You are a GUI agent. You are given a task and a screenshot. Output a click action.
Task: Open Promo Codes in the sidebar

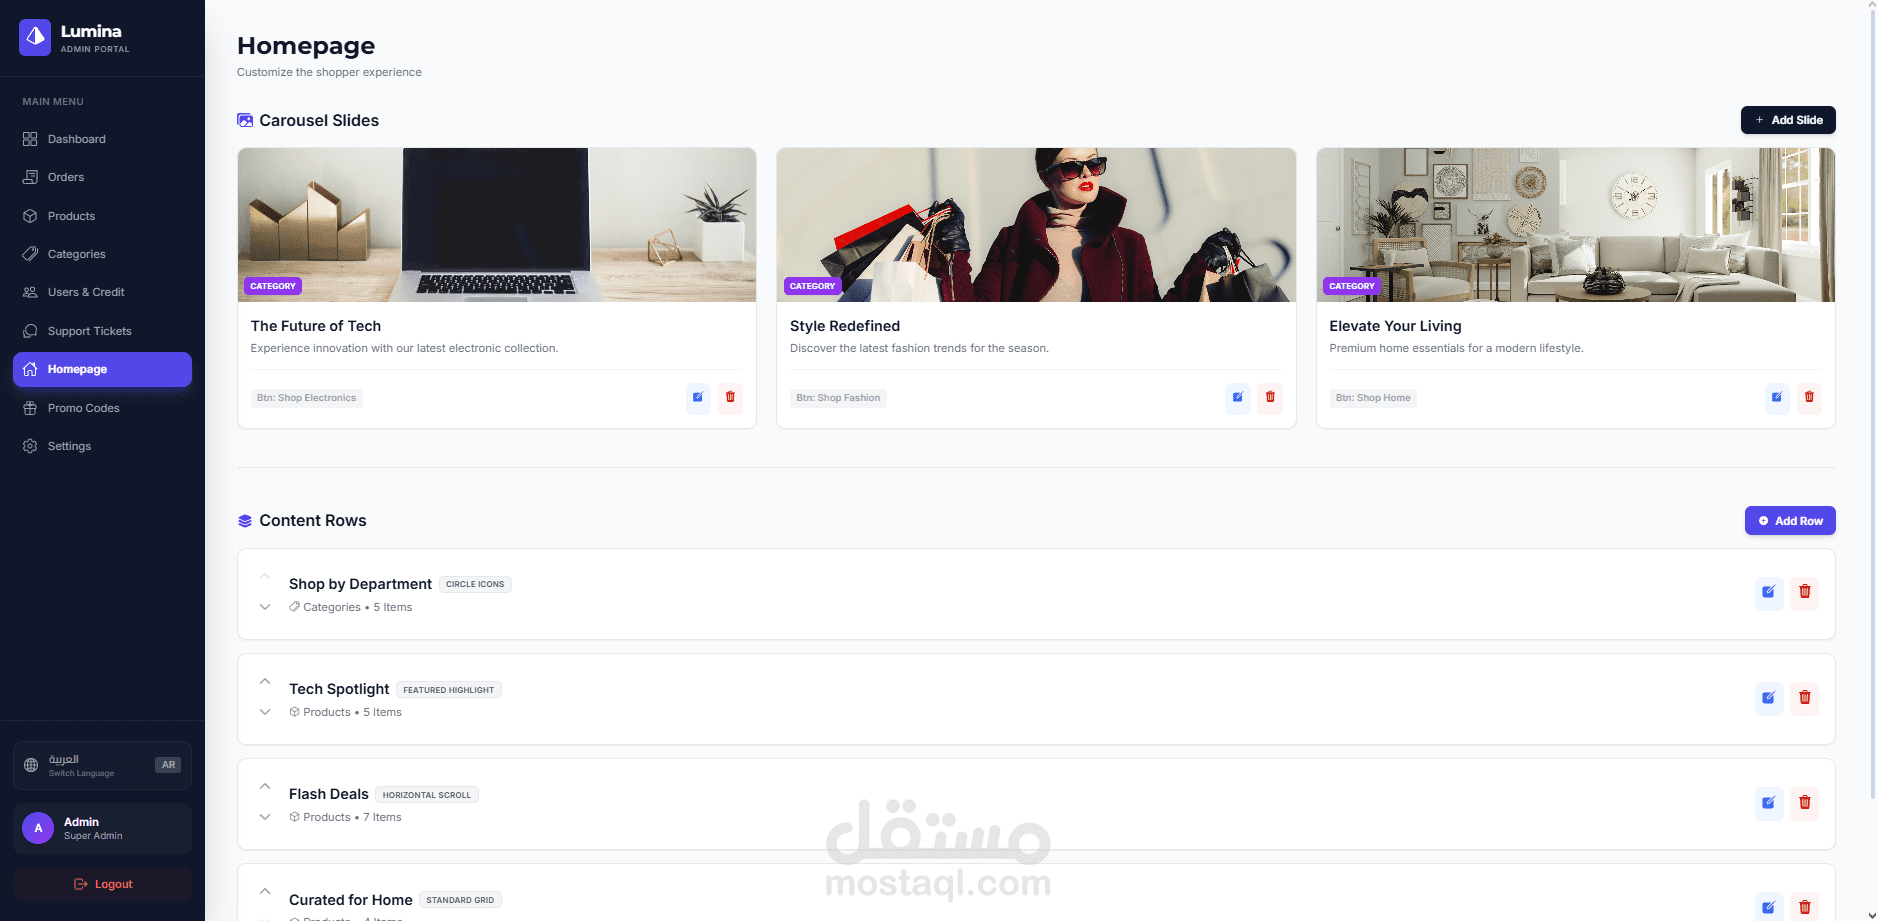(102, 408)
